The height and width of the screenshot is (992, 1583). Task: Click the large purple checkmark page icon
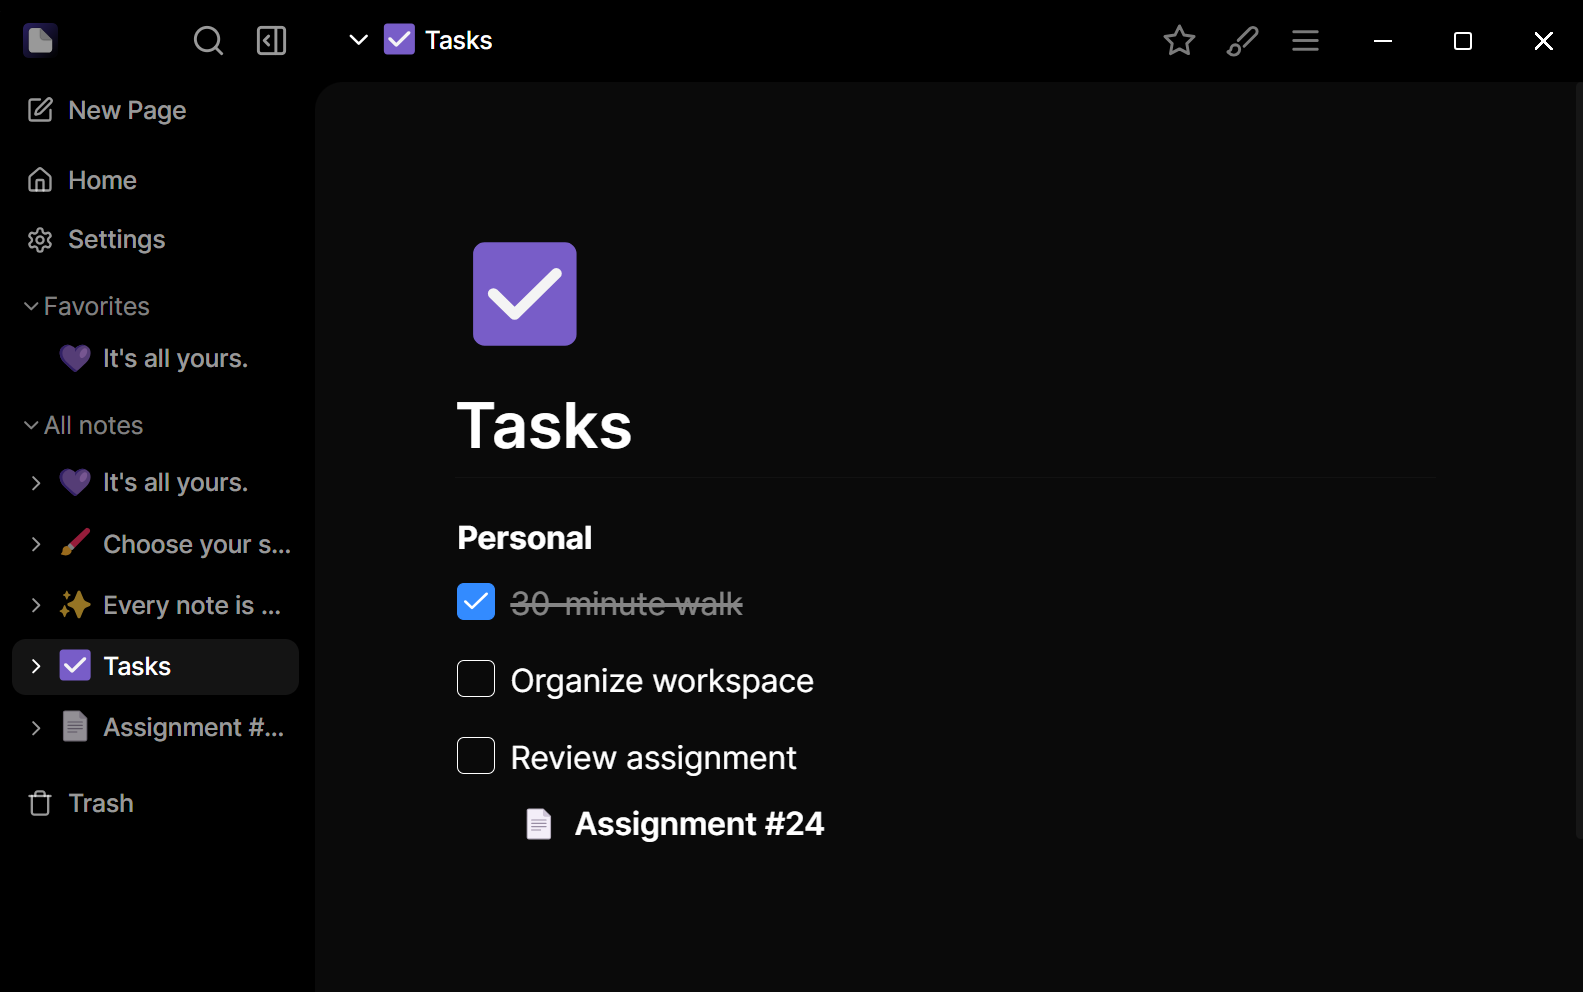pos(524,294)
